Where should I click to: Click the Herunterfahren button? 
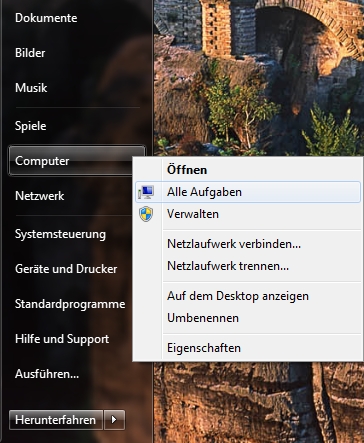click(x=56, y=420)
